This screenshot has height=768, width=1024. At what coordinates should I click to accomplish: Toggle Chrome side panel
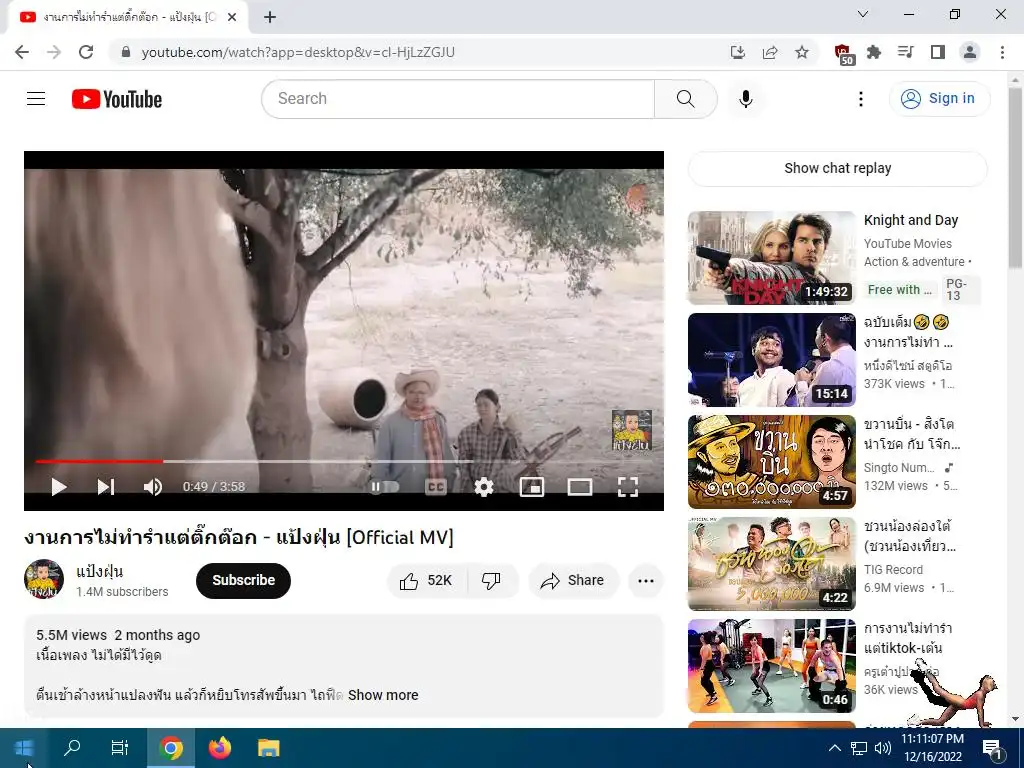[x=938, y=52]
